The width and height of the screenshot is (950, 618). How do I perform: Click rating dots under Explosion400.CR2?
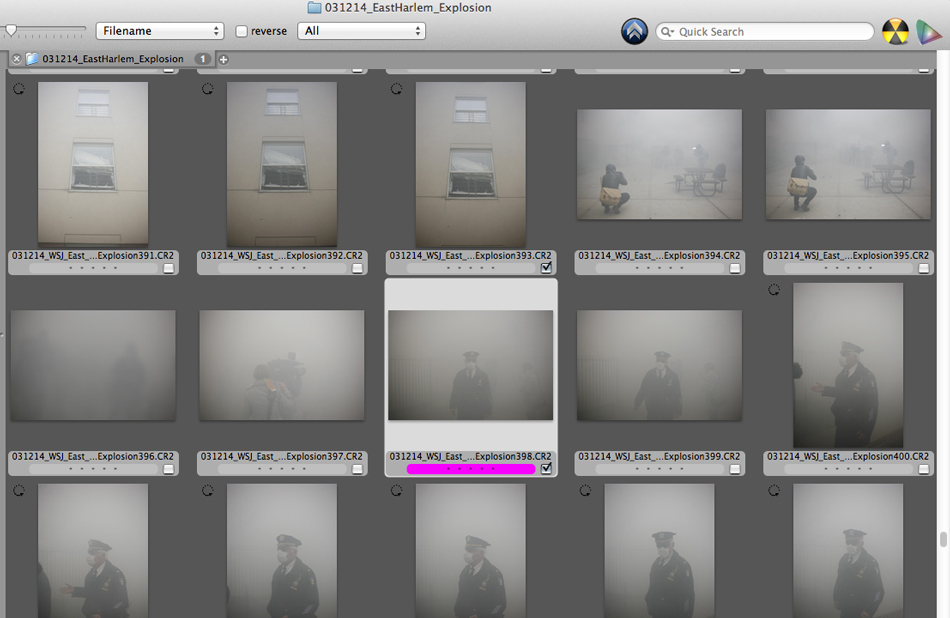click(848, 469)
